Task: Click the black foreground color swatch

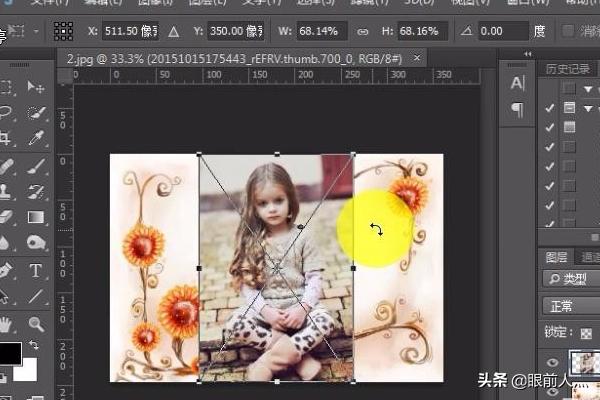Action: pyautogui.click(x=10, y=353)
